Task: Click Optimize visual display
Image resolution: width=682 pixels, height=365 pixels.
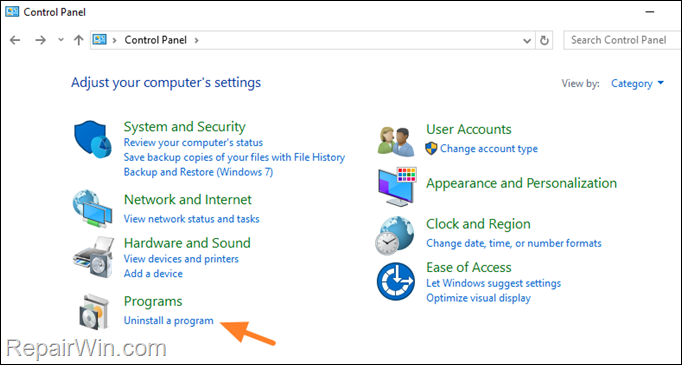Action: [478, 298]
